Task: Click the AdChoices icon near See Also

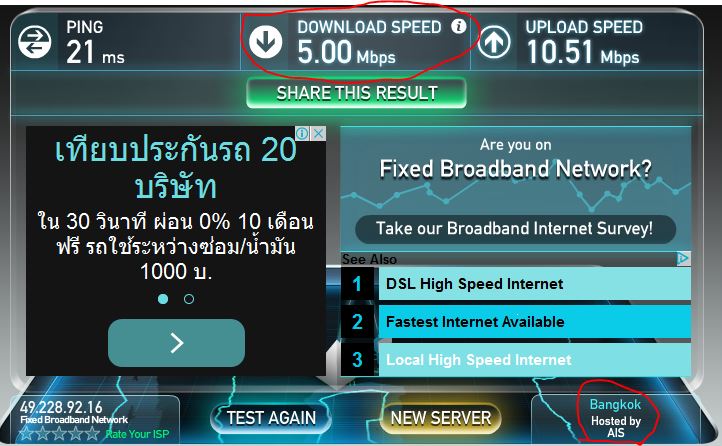Action: (683, 258)
